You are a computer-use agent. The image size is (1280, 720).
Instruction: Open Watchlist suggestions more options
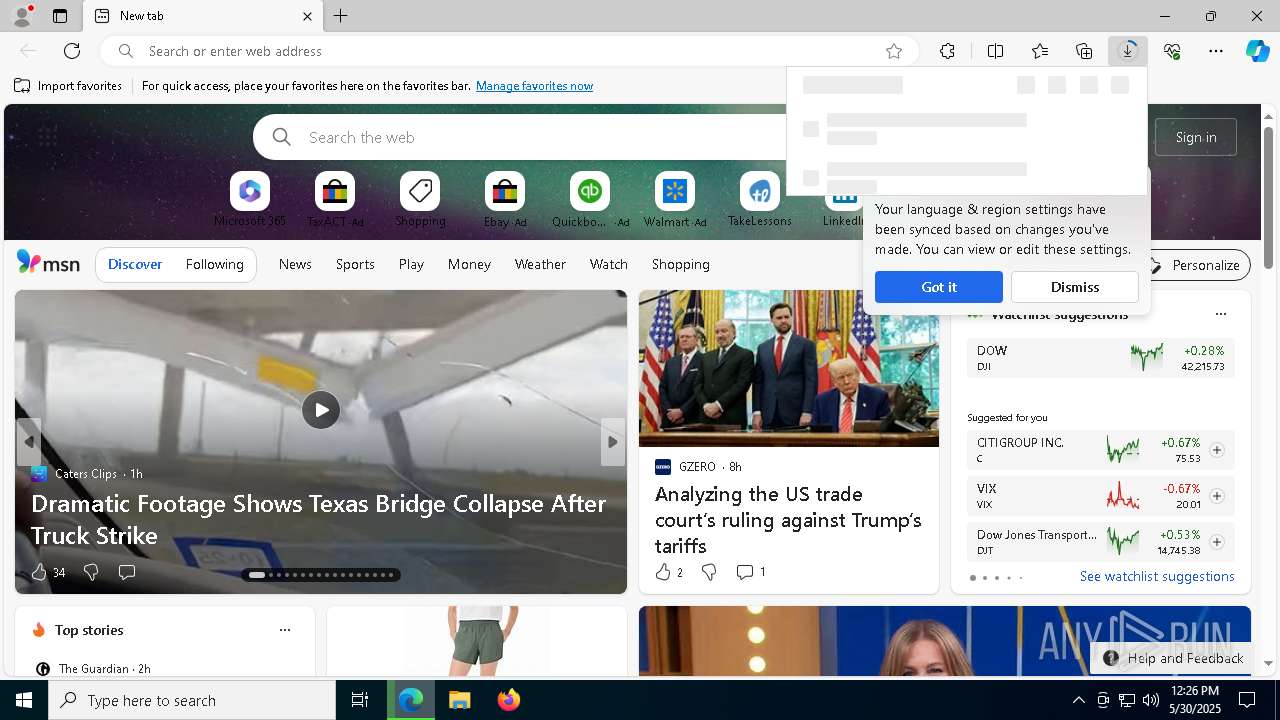point(1221,314)
